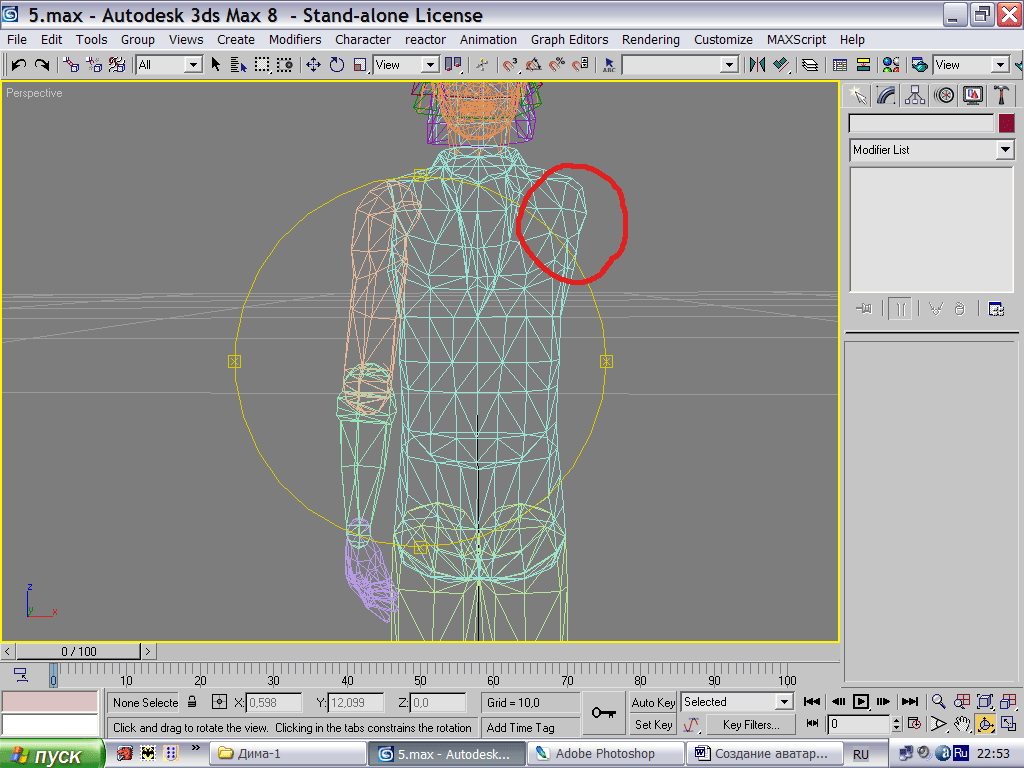Open the Time Configuration dialog

914,724
